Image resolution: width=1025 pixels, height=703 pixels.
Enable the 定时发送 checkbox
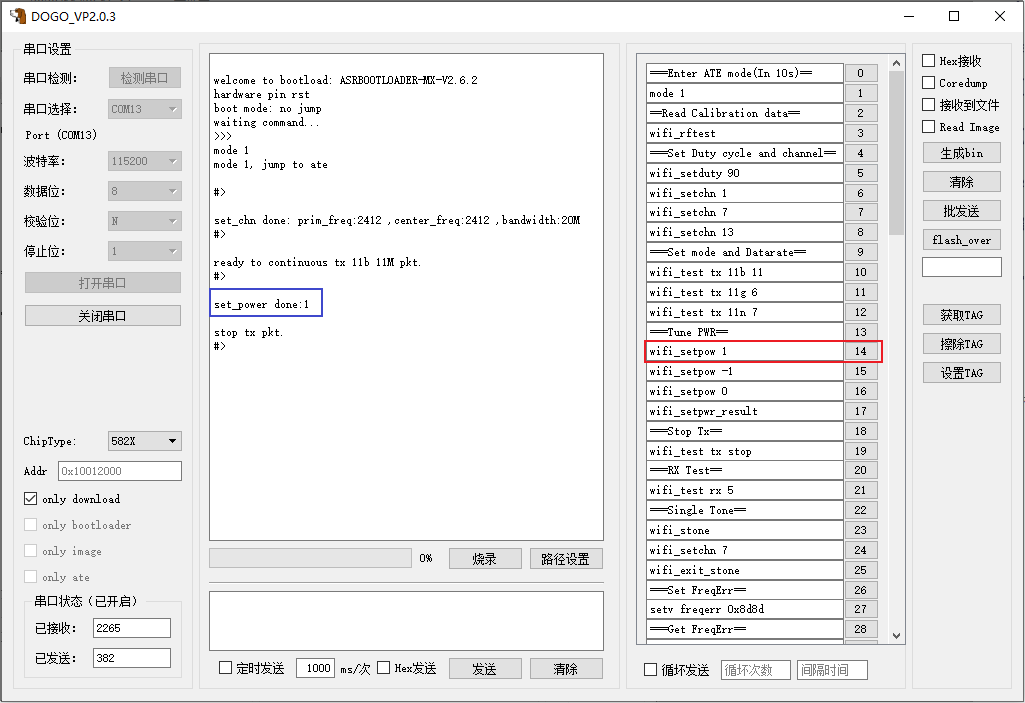click(x=226, y=668)
